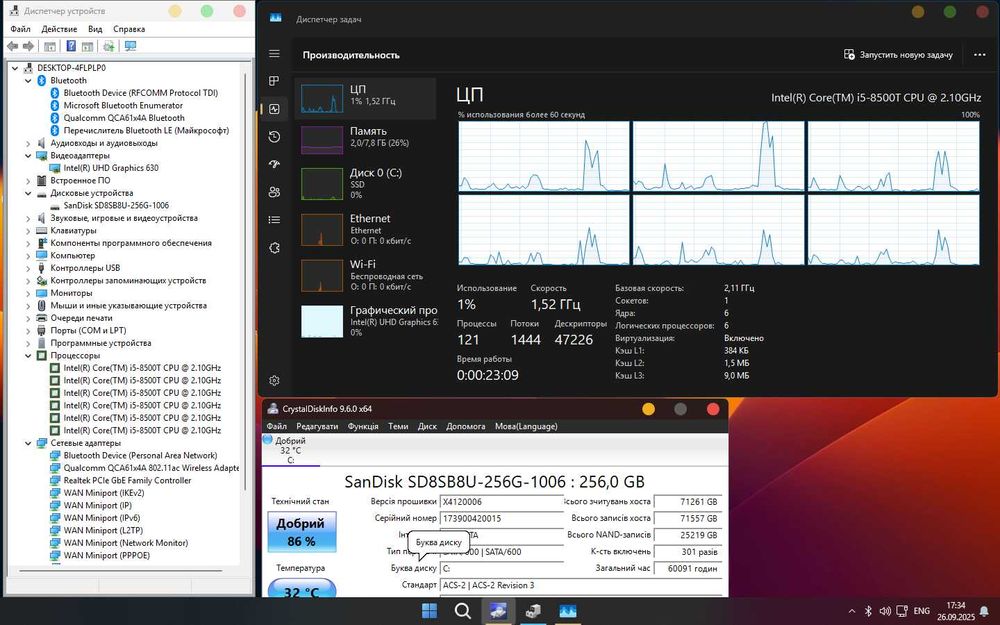Open the Windows Start button on the taskbar
This screenshot has width=1000, height=625.
coord(430,611)
